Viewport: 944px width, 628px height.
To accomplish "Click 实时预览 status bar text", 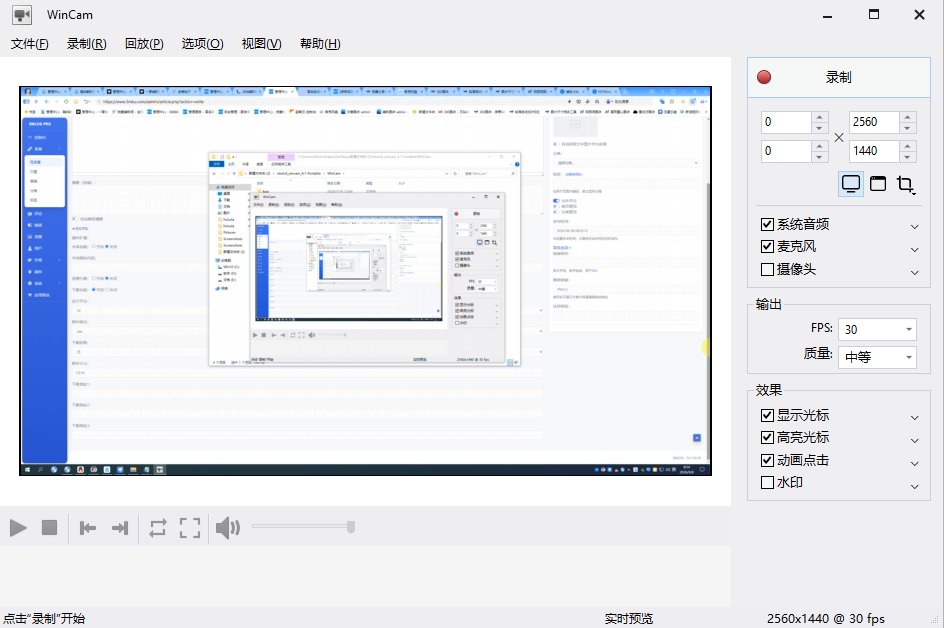I will point(629,618).
